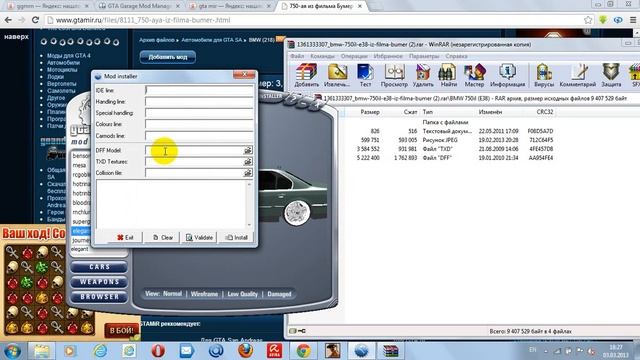Browse for DFF Model file icon
Viewport: 640px width, 360px height.
(x=248, y=151)
